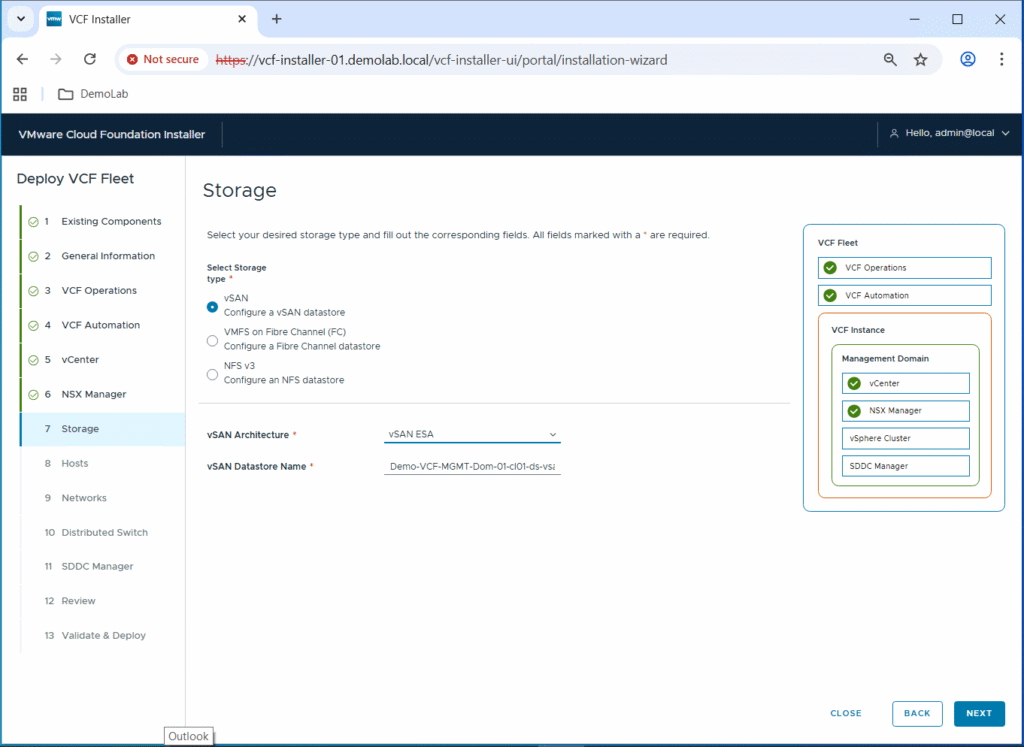Expand the vSAN Architecture dropdown
Viewport: 1024px width, 747px height.
coord(472,434)
